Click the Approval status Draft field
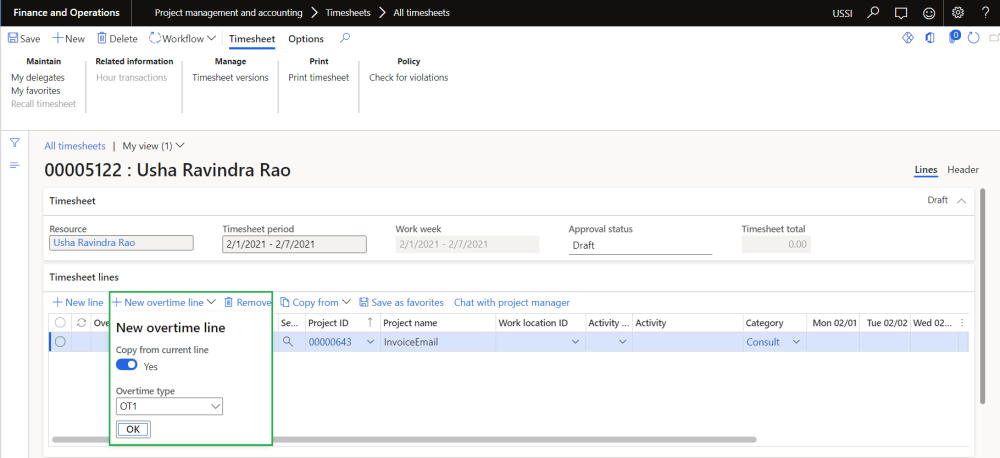Image resolution: width=1000 pixels, height=458 pixels. pos(640,245)
